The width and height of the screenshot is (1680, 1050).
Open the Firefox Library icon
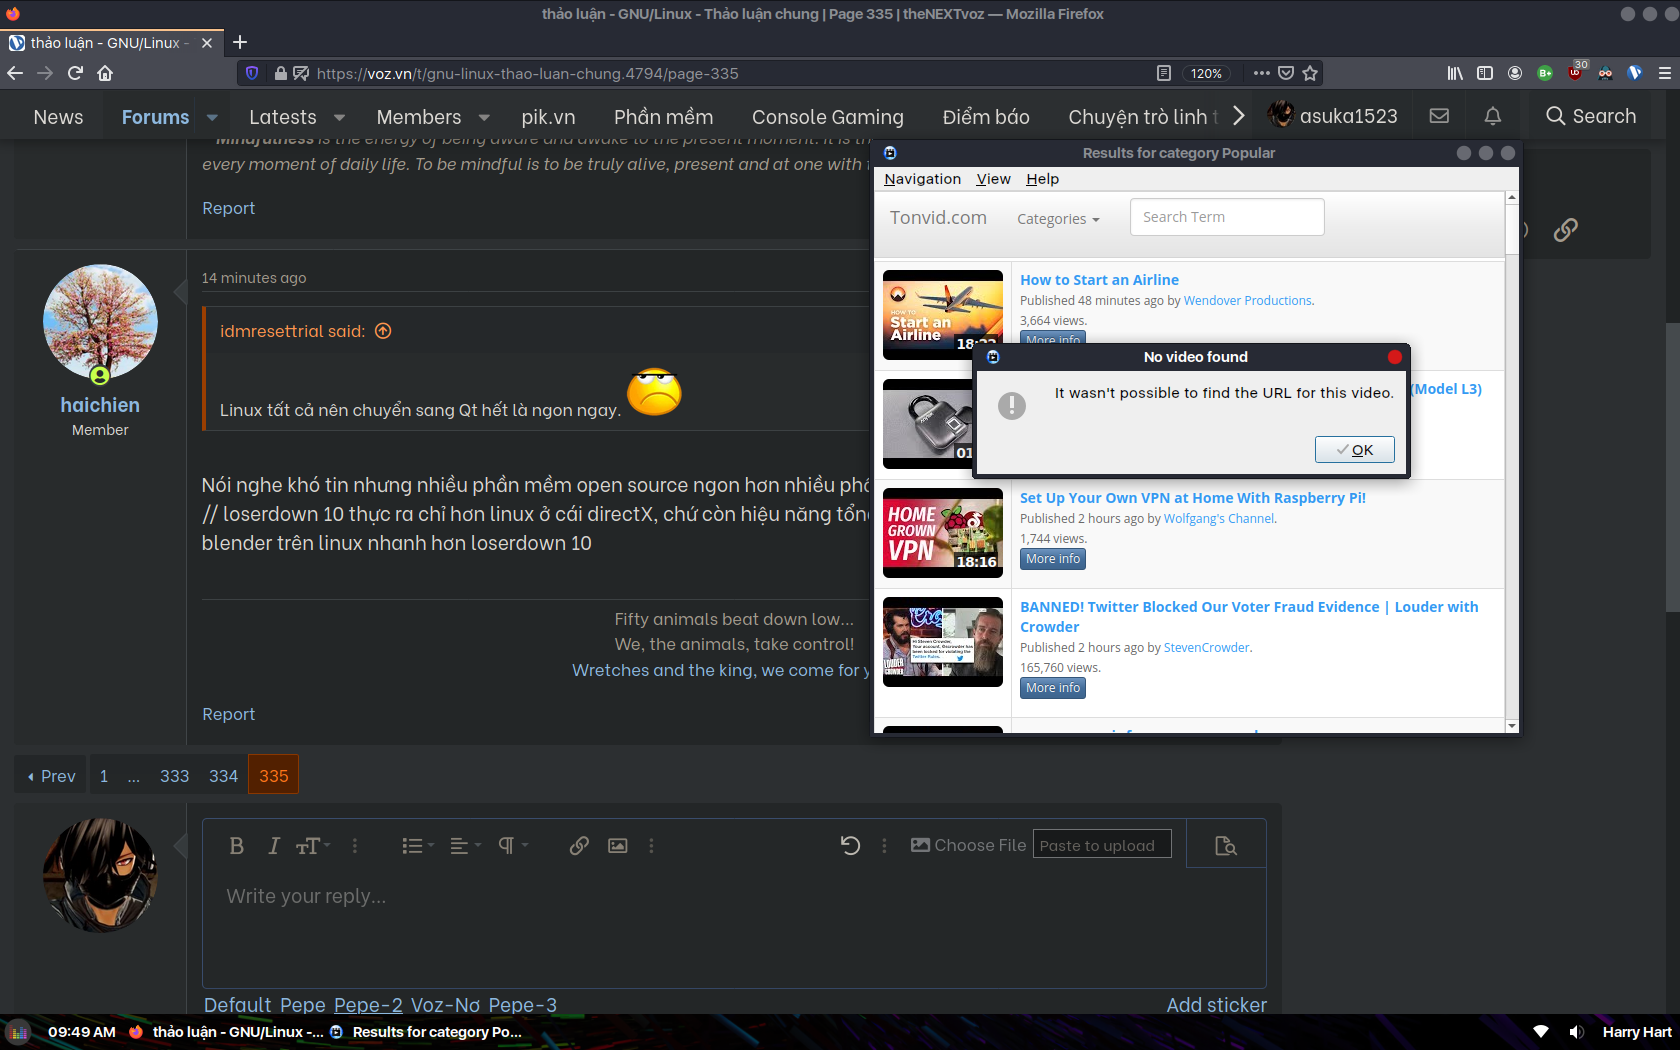pos(1455,73)
